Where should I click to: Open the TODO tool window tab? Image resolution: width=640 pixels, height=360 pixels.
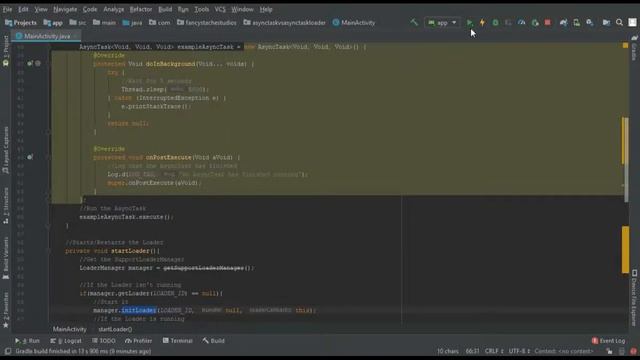tap(104, 340)
